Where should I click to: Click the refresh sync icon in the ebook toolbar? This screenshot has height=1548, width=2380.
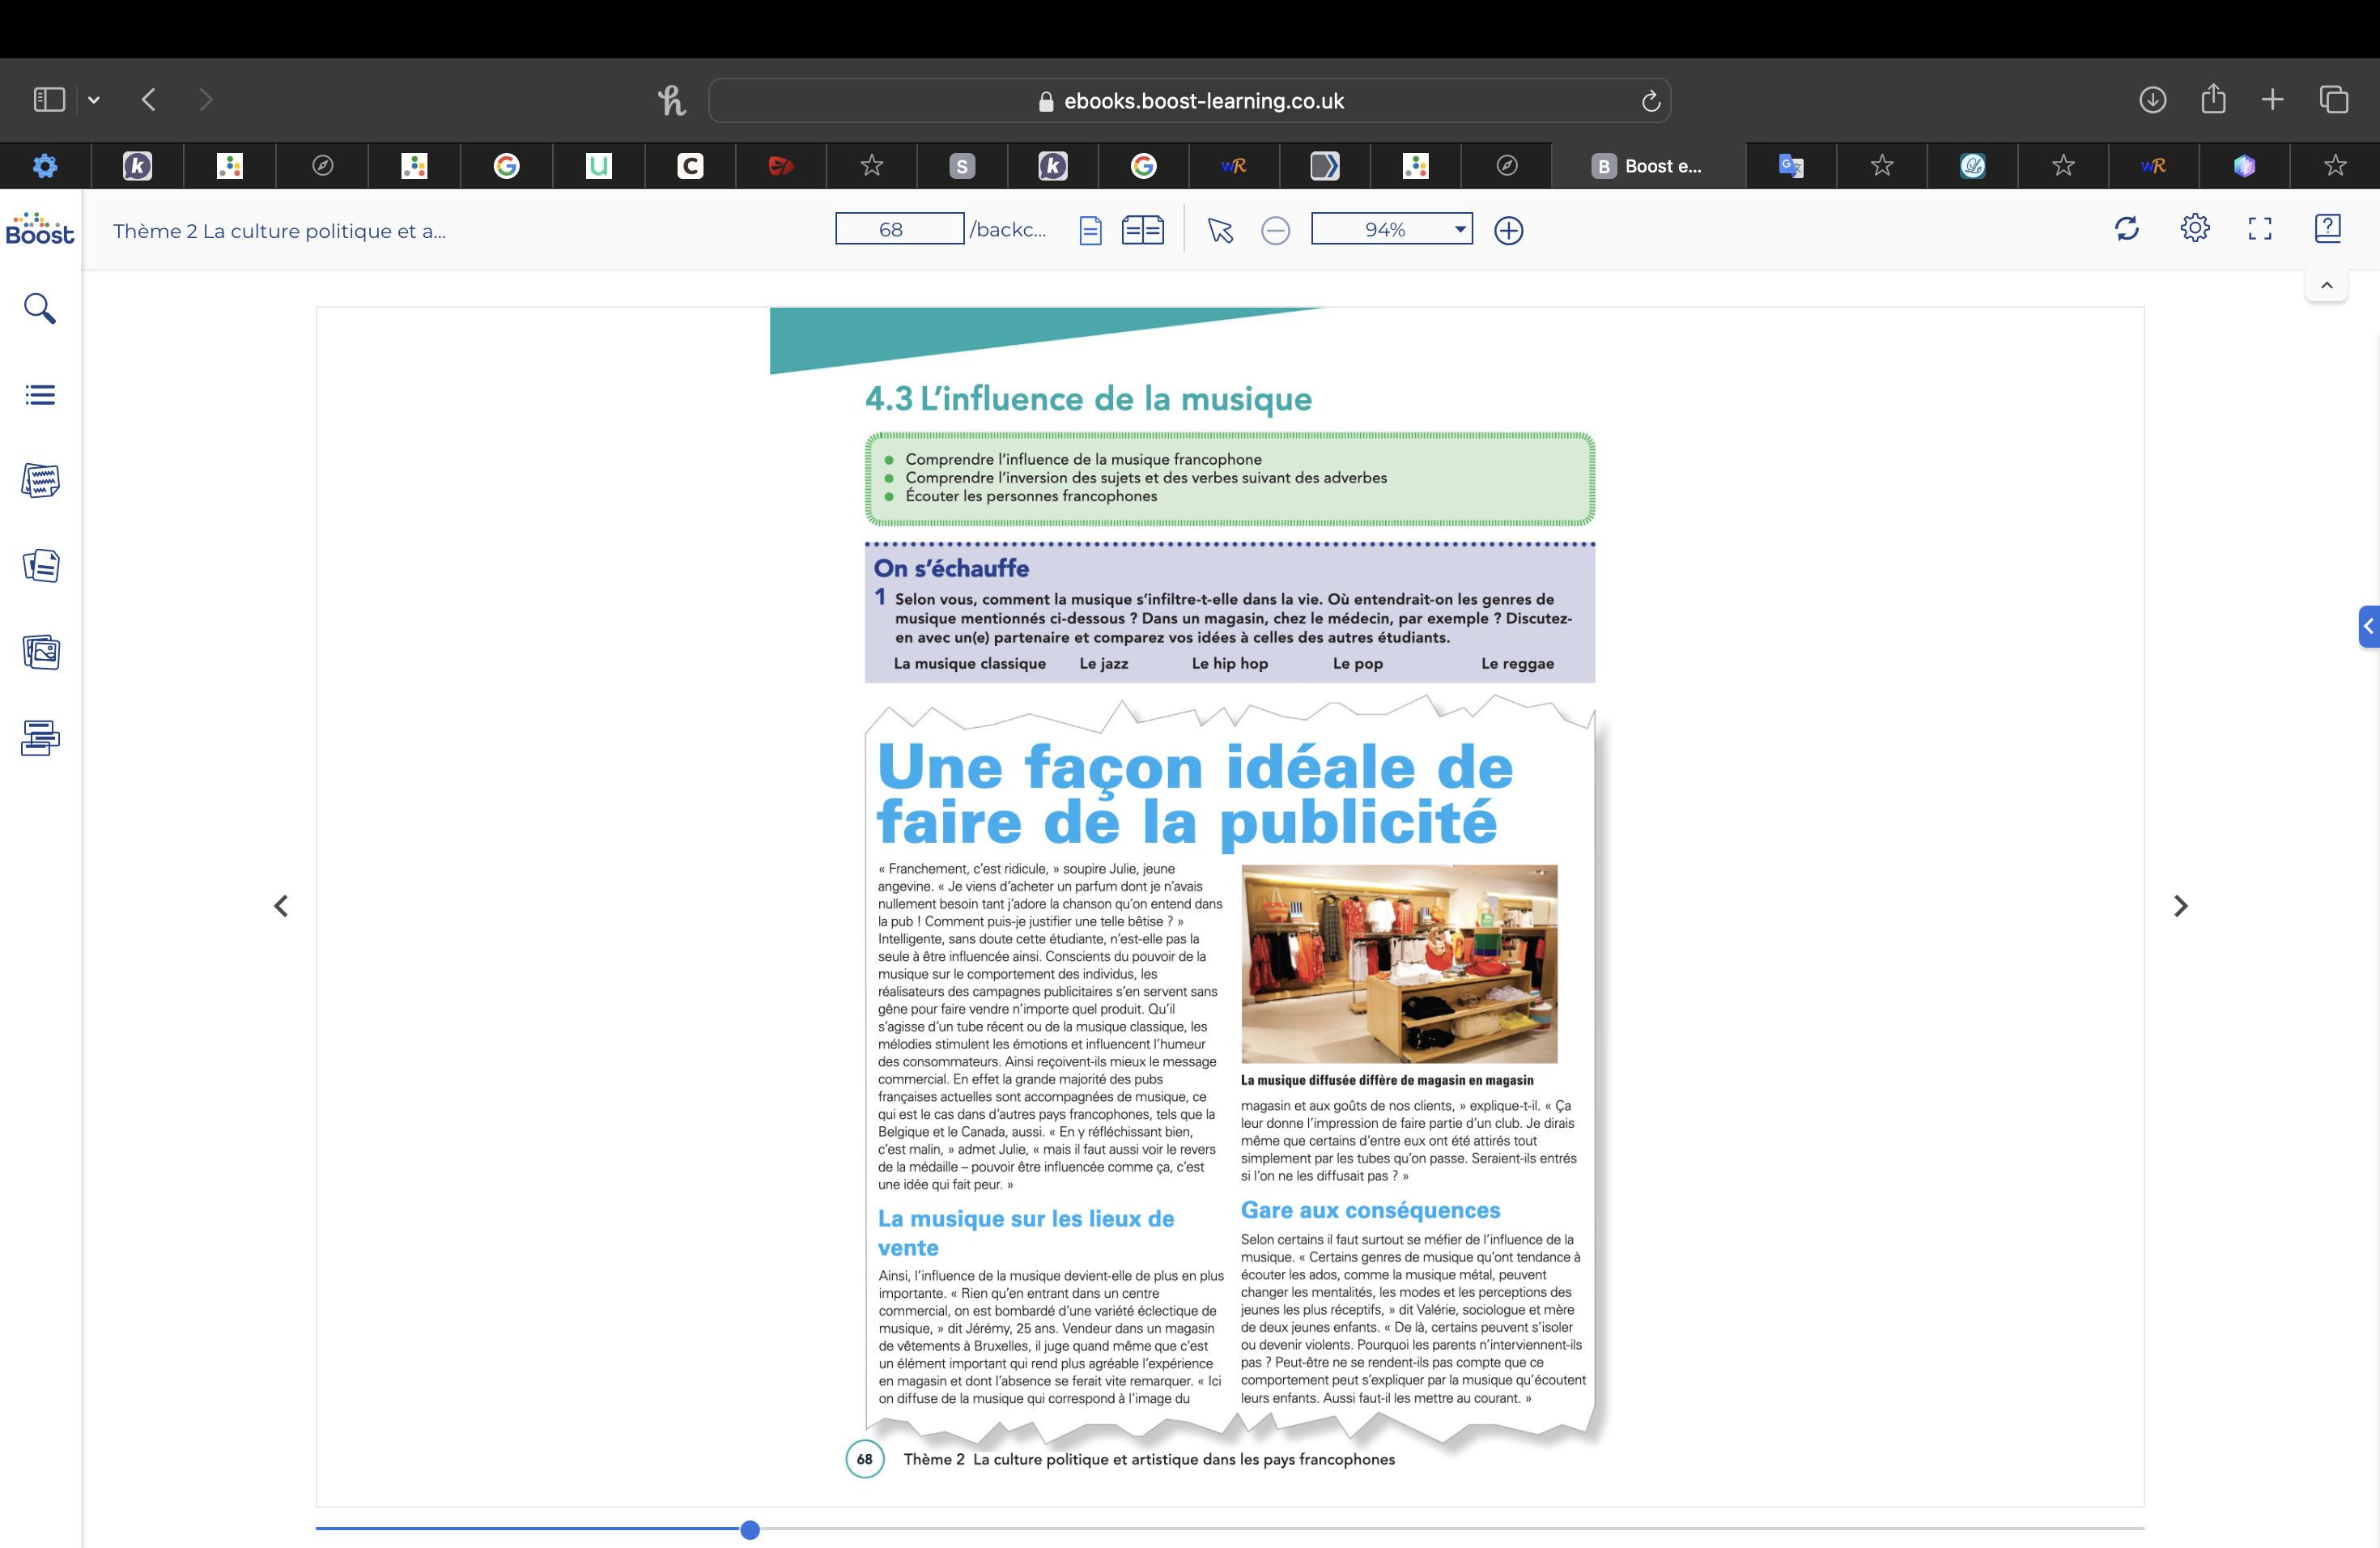(x=2127, y=229)
